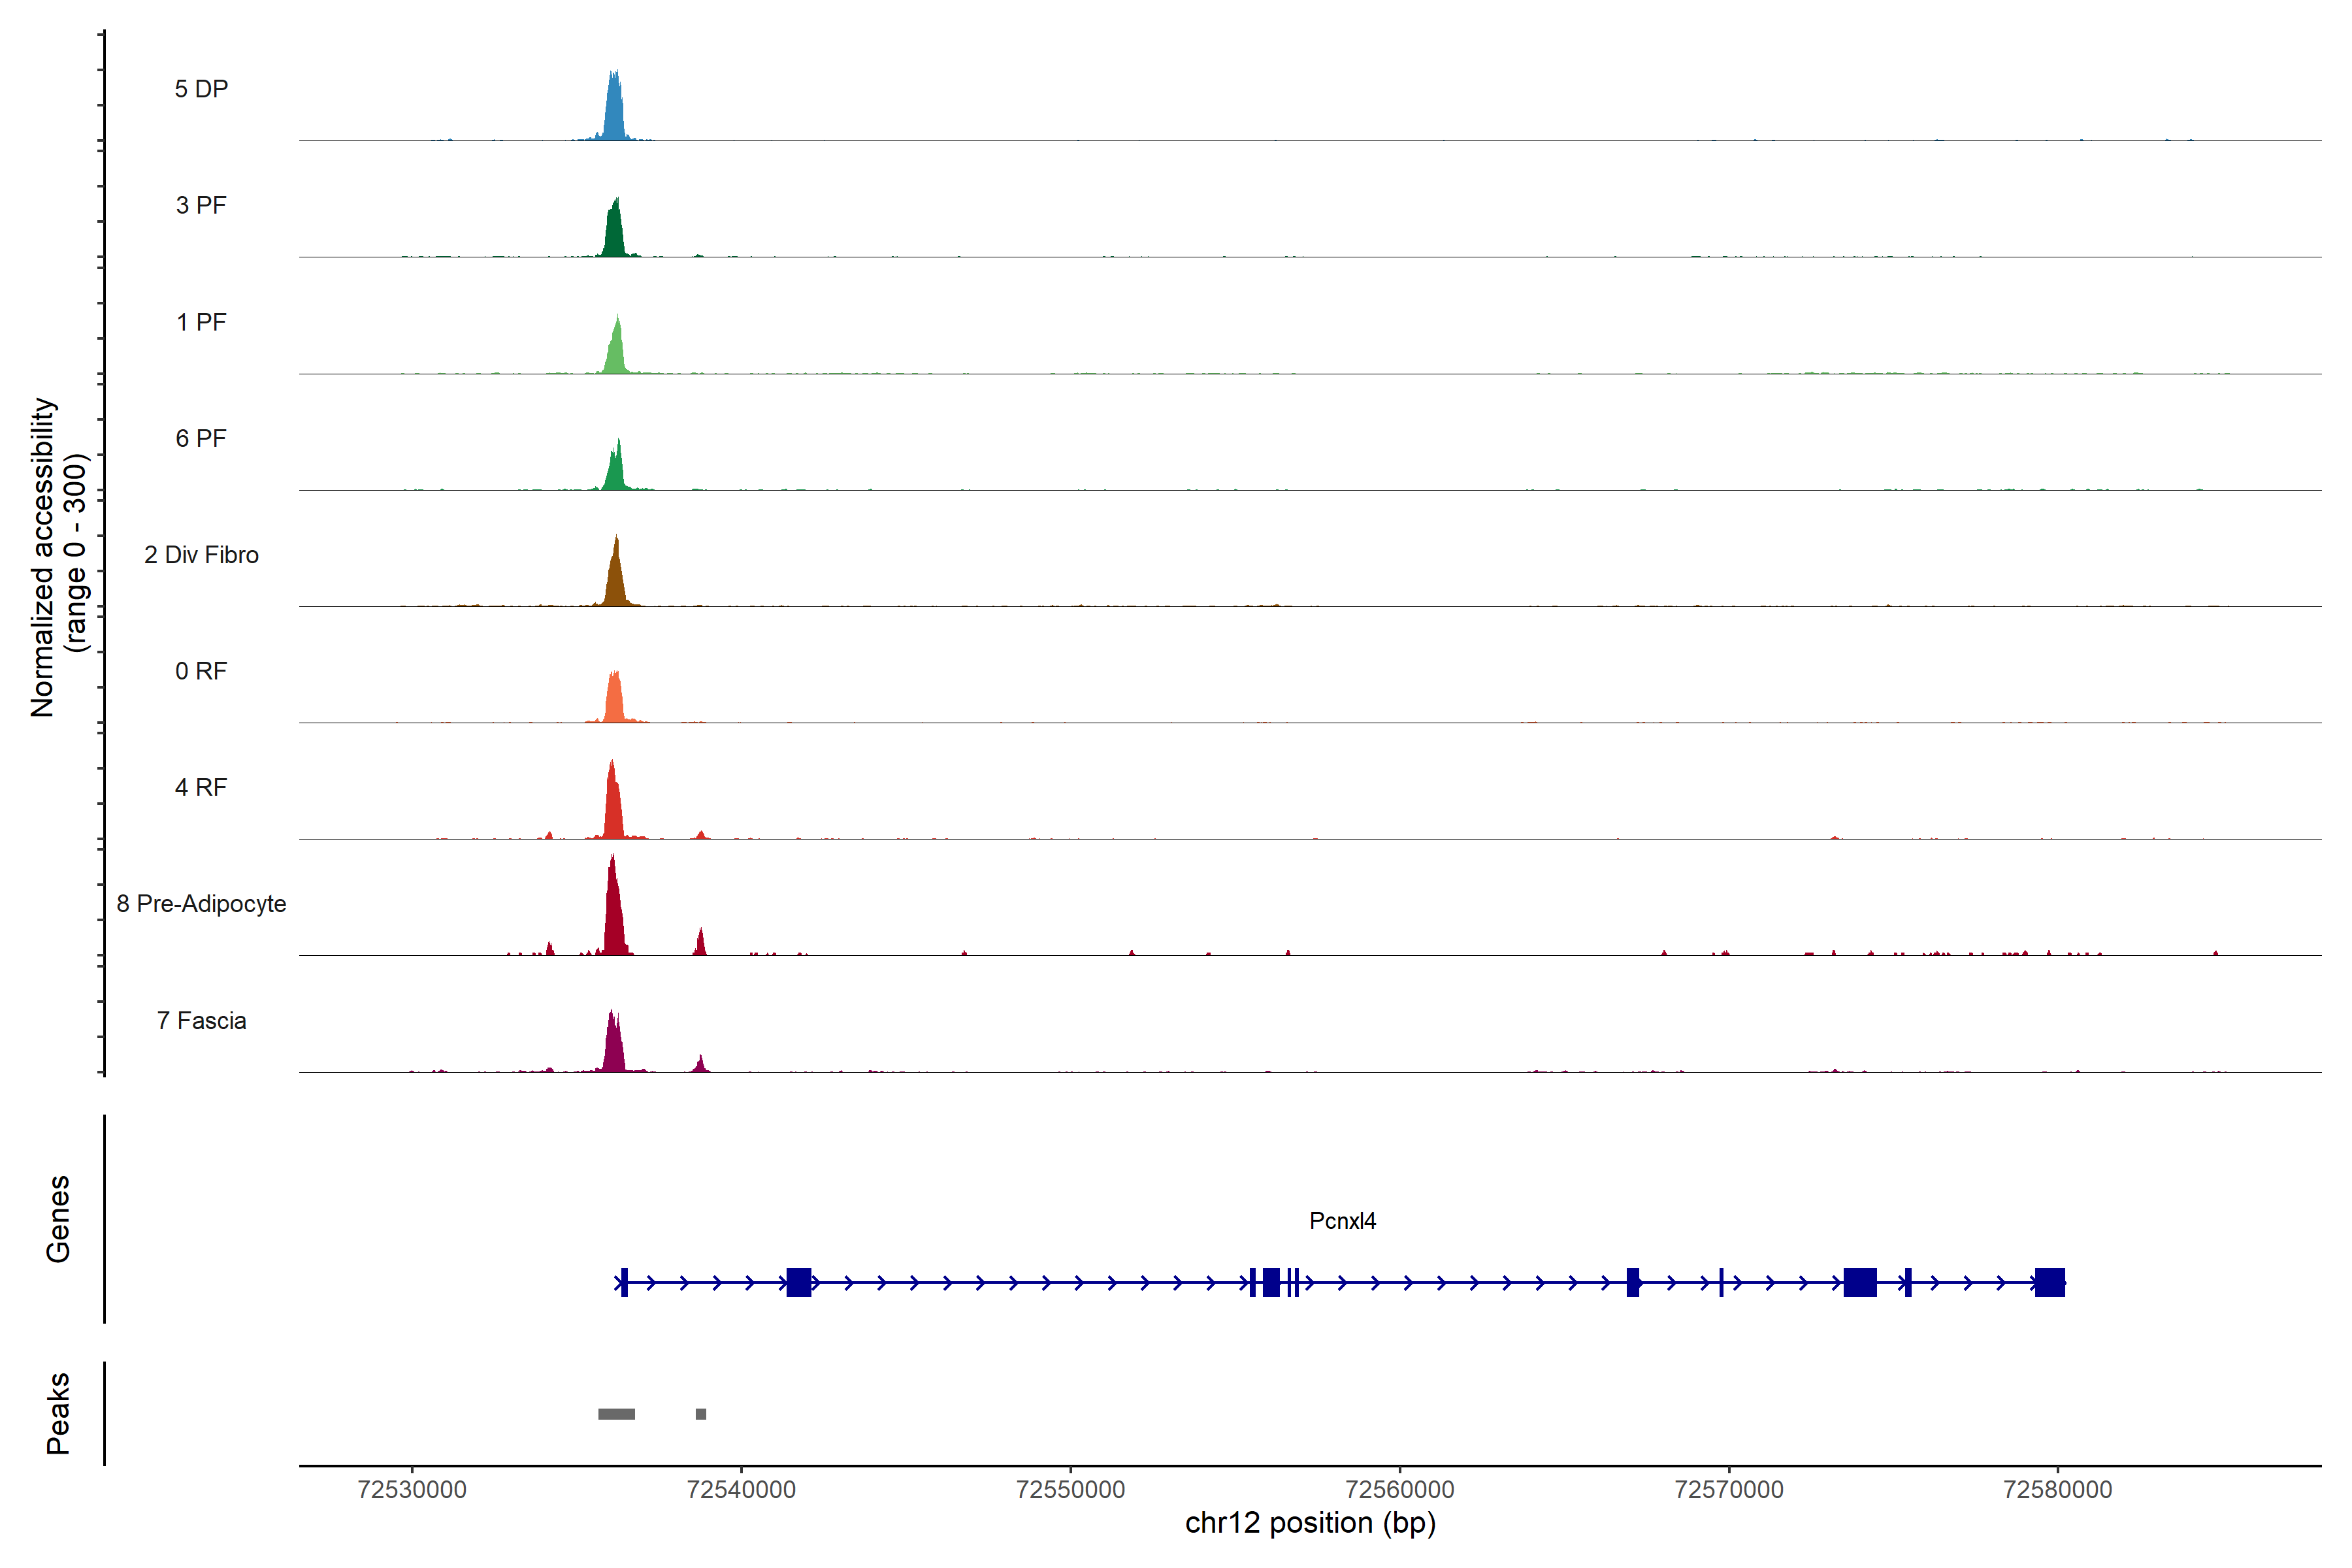The width and height of the screenshot is (2352, 1568).
Task: Click the 8 Pre-Adipocyte track label
Action: [201, 904]
